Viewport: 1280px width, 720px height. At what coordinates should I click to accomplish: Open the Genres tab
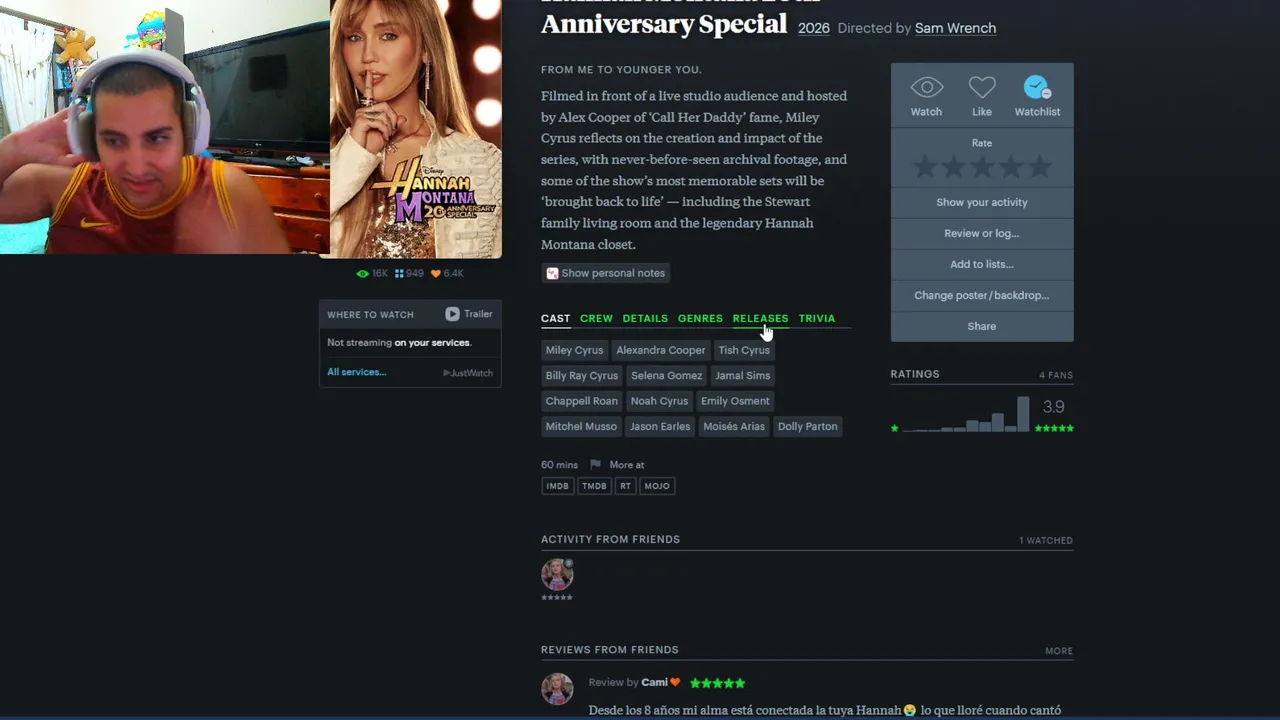point(700,318)
